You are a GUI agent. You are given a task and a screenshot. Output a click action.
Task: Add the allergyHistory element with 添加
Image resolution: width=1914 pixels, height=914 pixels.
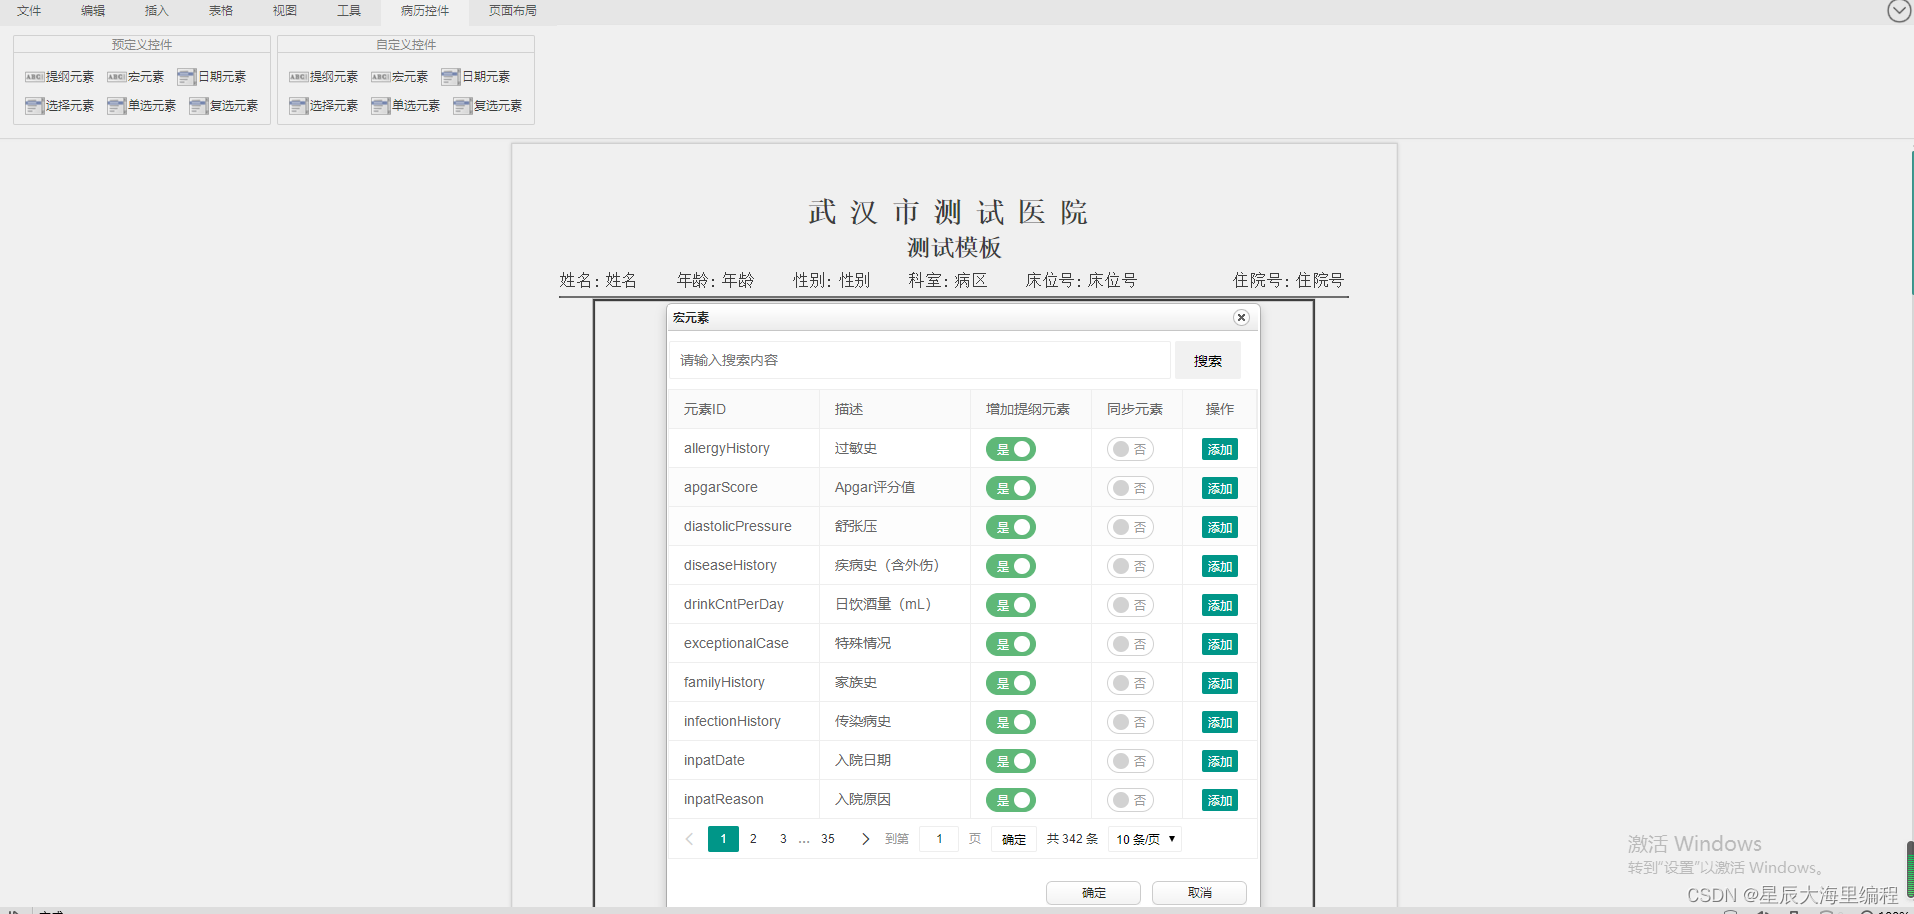click(x=1220, y=449)
